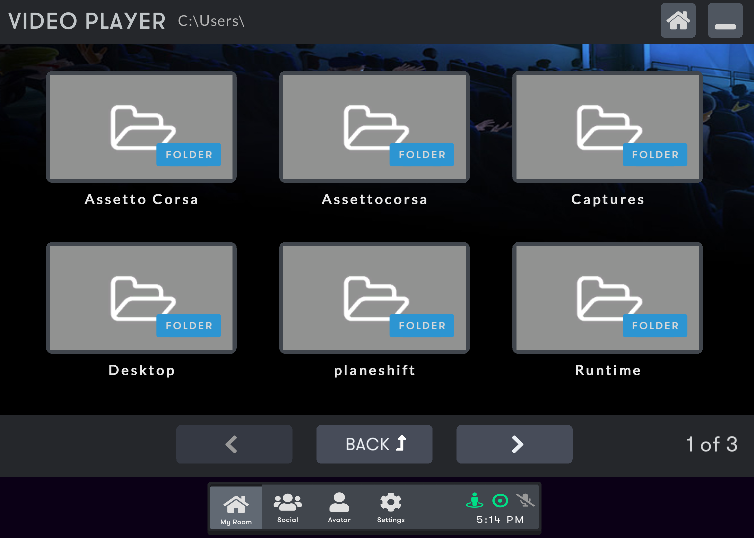Open the Assettocorsa folder thumbnail
Image resolution: width=754 pixels, height=538 pixels.
(x=375, y=127)
